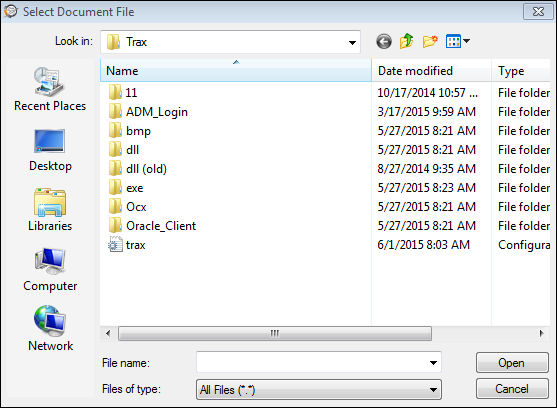Click the scroll left arrow

(x=108, y=333)
